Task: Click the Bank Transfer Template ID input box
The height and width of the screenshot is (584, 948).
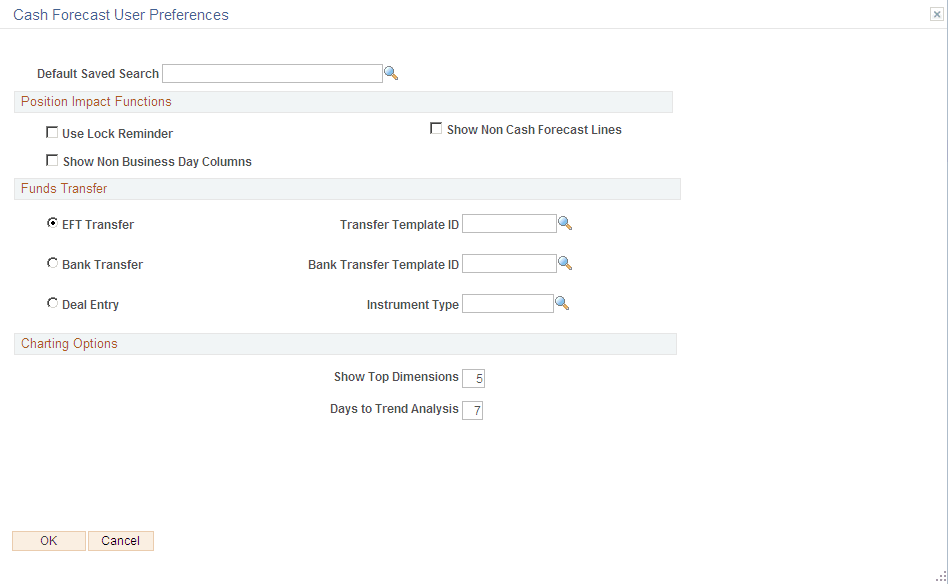Action: [x=509, y=263]
